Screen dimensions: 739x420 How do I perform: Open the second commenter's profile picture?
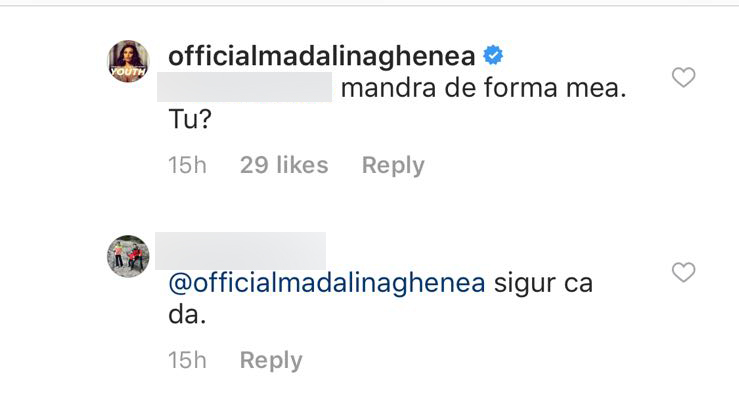[128, 256]
